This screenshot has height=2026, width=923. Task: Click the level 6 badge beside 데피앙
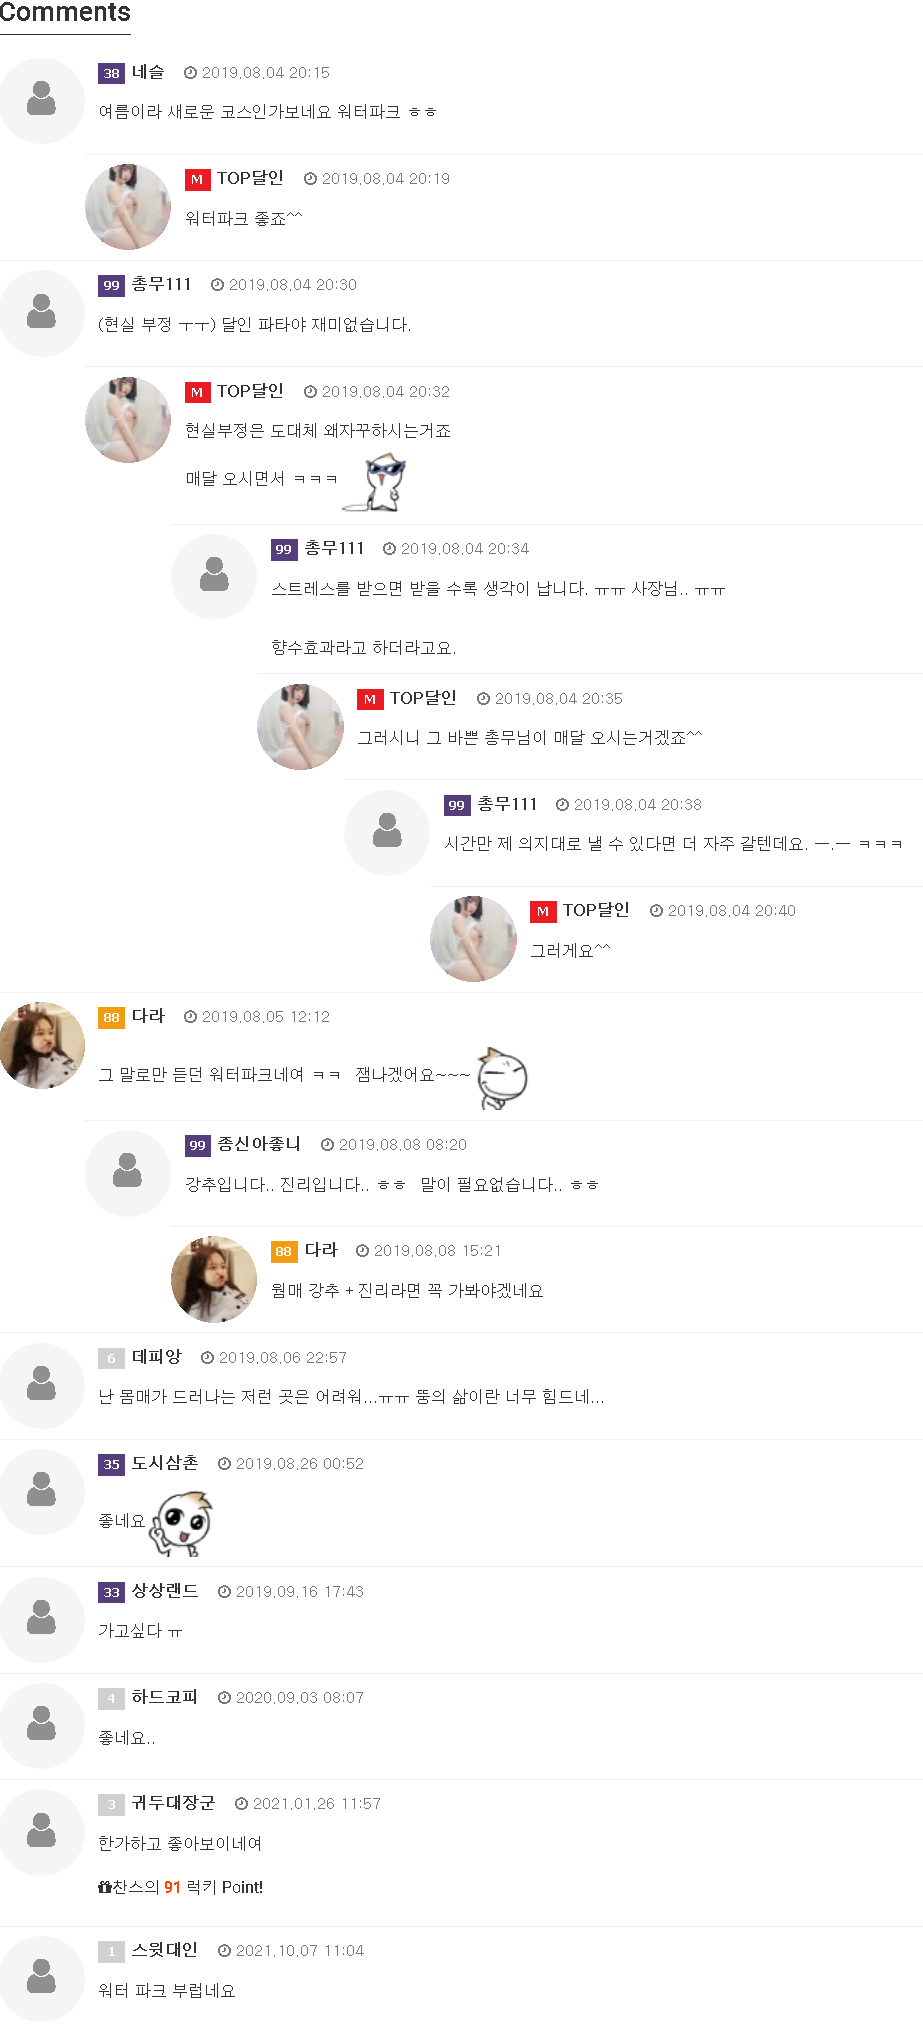(111, 1358)
